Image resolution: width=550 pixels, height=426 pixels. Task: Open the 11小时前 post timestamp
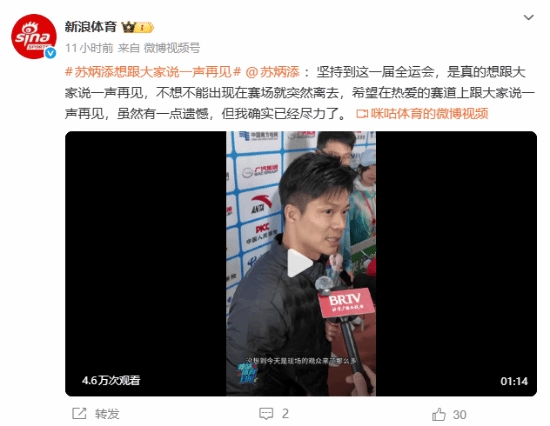[89, 48]
